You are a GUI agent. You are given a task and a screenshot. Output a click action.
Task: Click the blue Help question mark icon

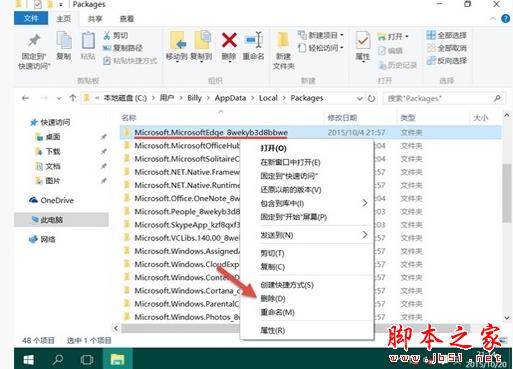pyautogui.click(x=505, y=19)
